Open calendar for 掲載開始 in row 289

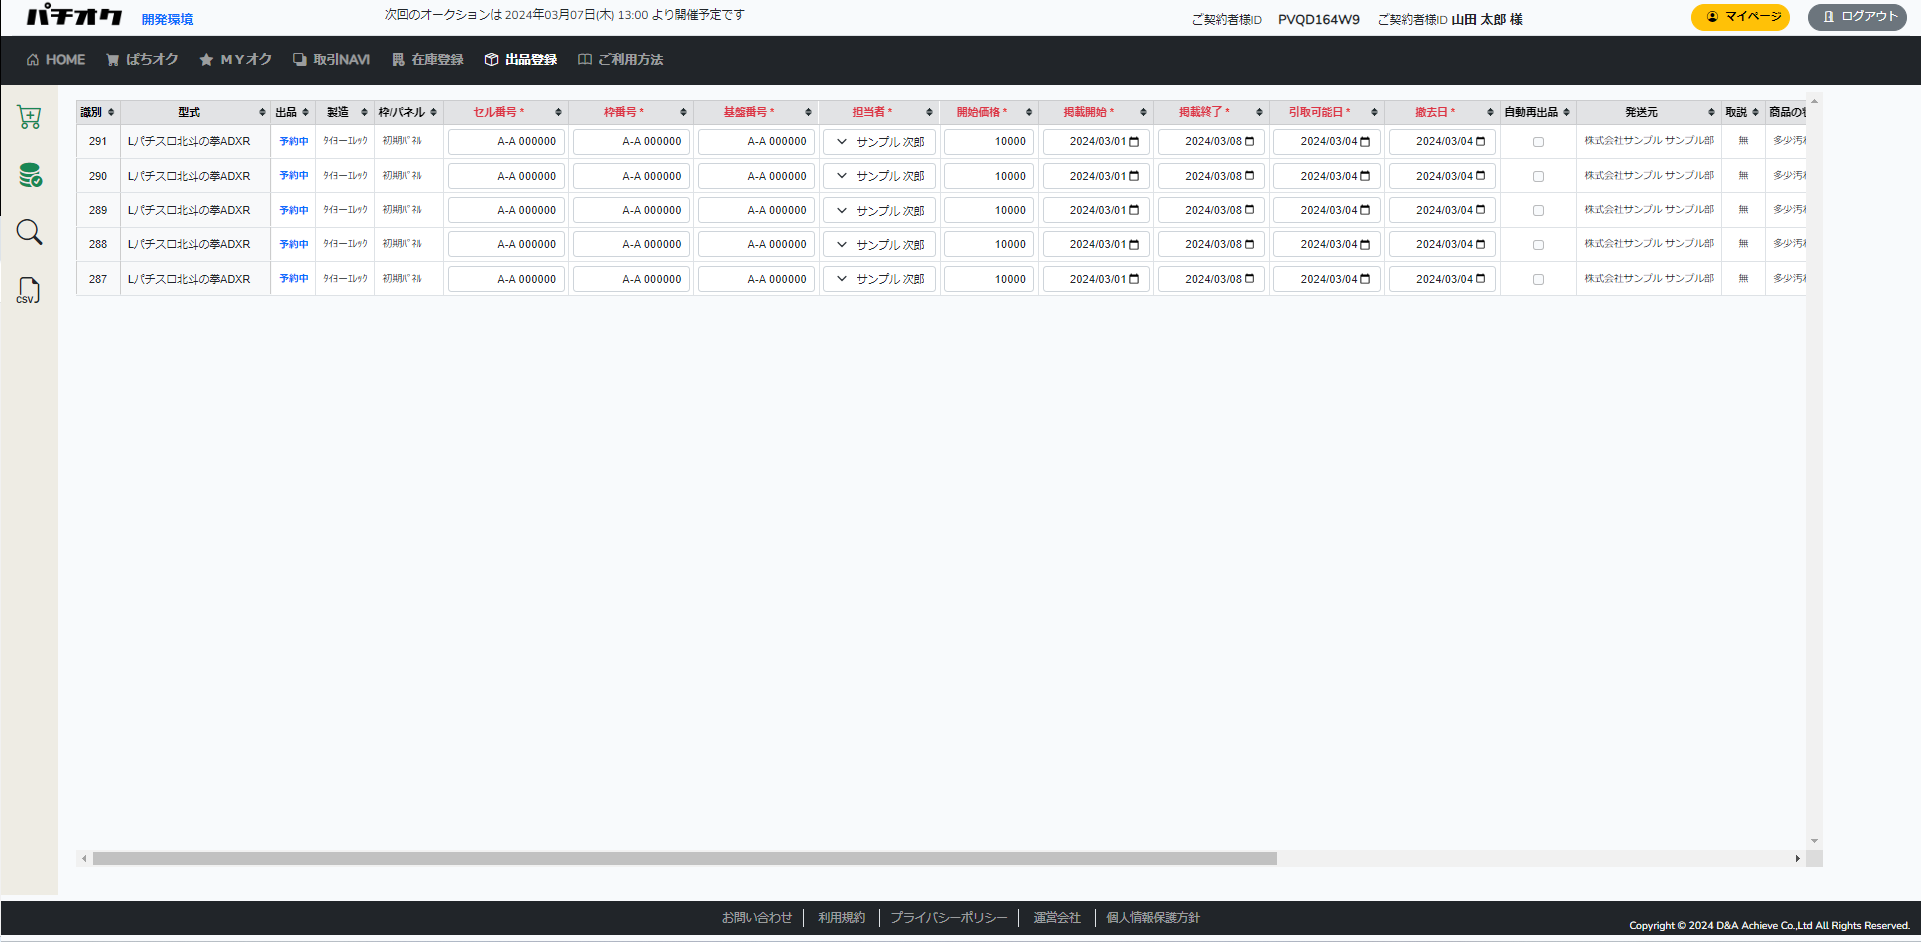(x=1134, y=210)
